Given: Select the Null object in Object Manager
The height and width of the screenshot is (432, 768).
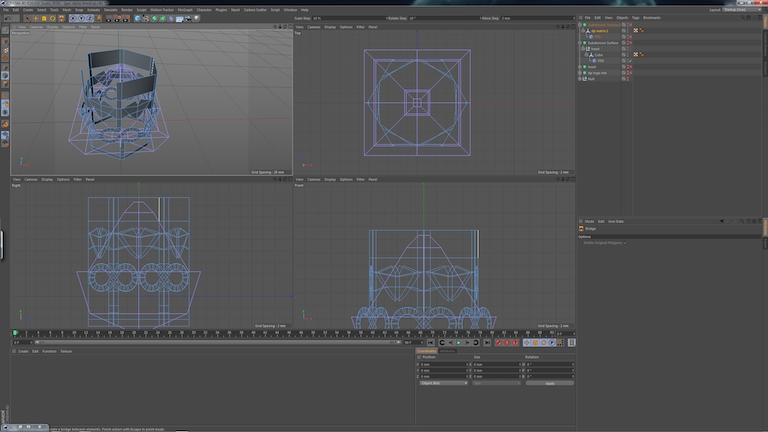Looking at the screenshot, I should pyautogui.click(x=591, y=79).
